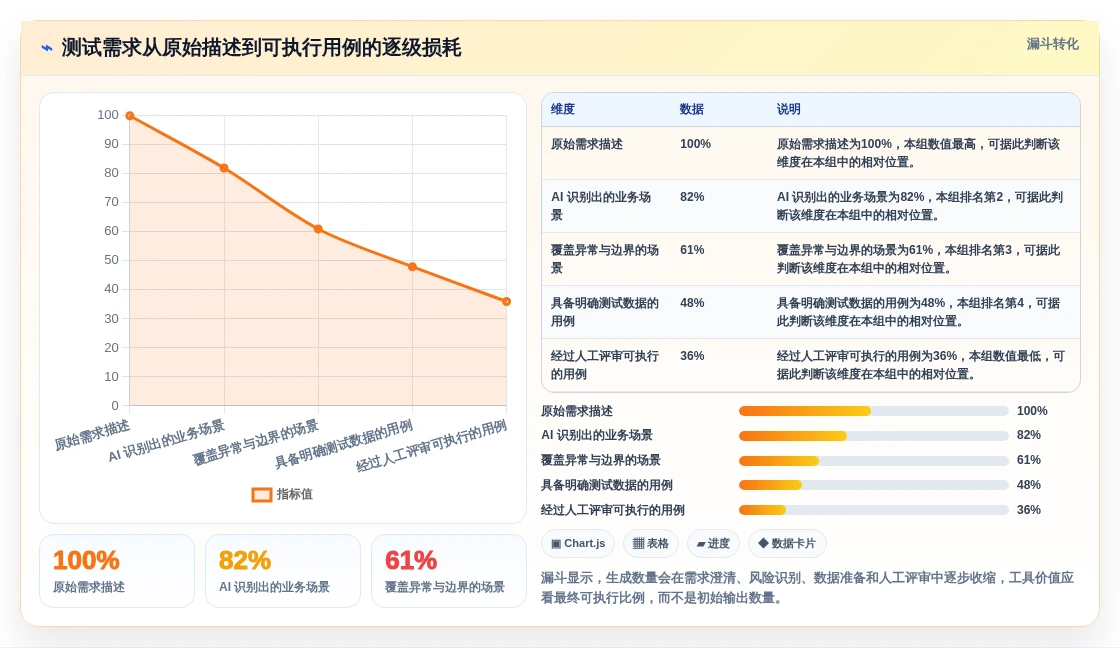Click the chart data point at value 36

pos(506,301)
